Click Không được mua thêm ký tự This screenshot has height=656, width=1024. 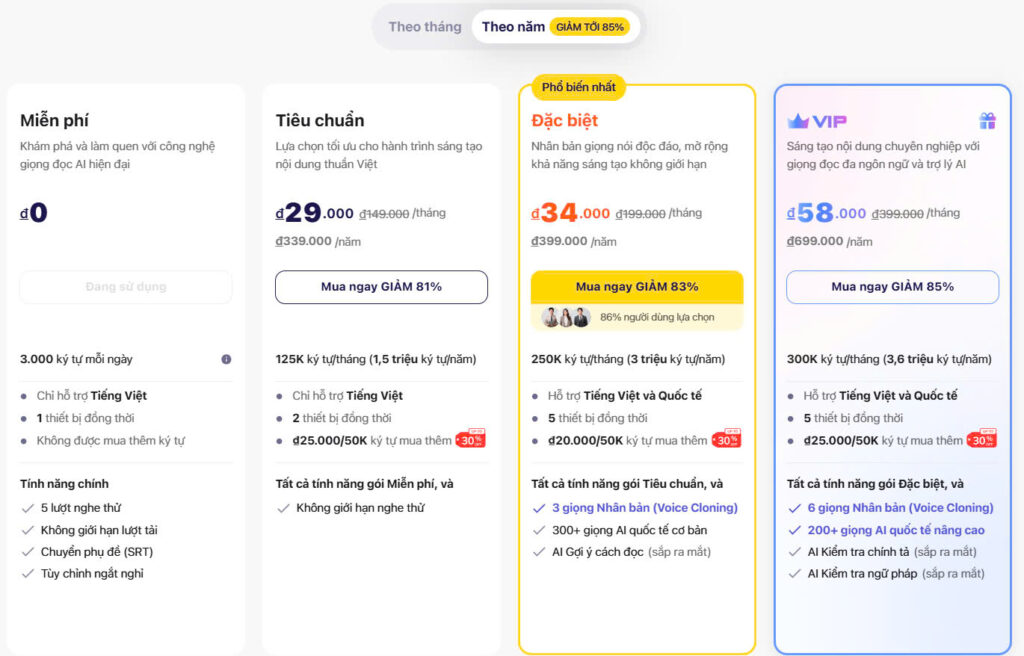[110, 440]
